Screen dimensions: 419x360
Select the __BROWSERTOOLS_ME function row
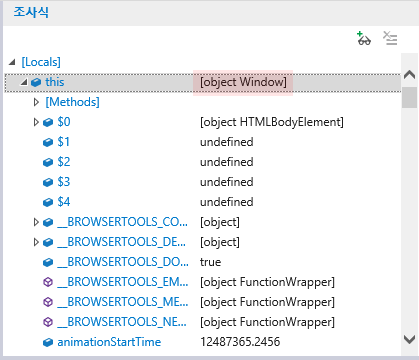coord(202,302)
